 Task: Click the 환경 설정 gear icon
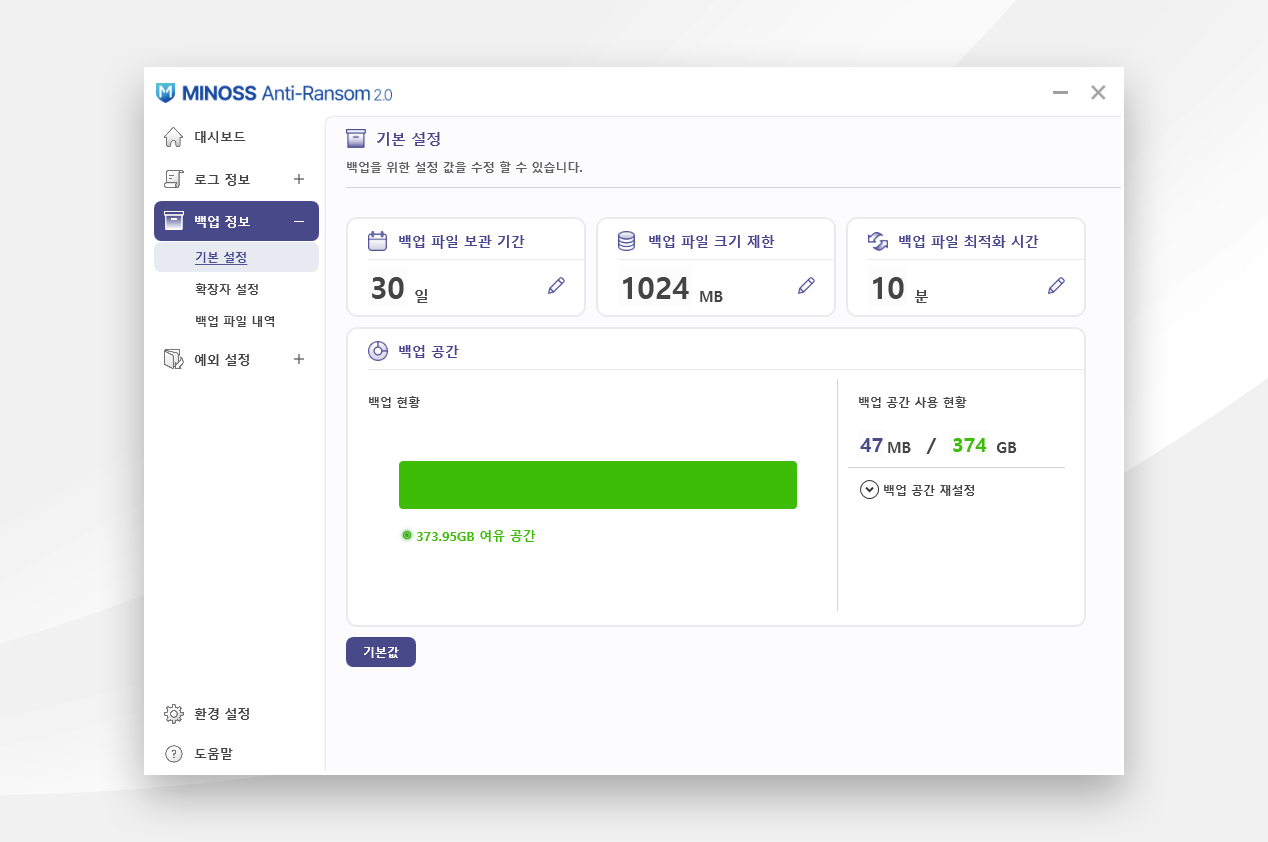[174, 714]
